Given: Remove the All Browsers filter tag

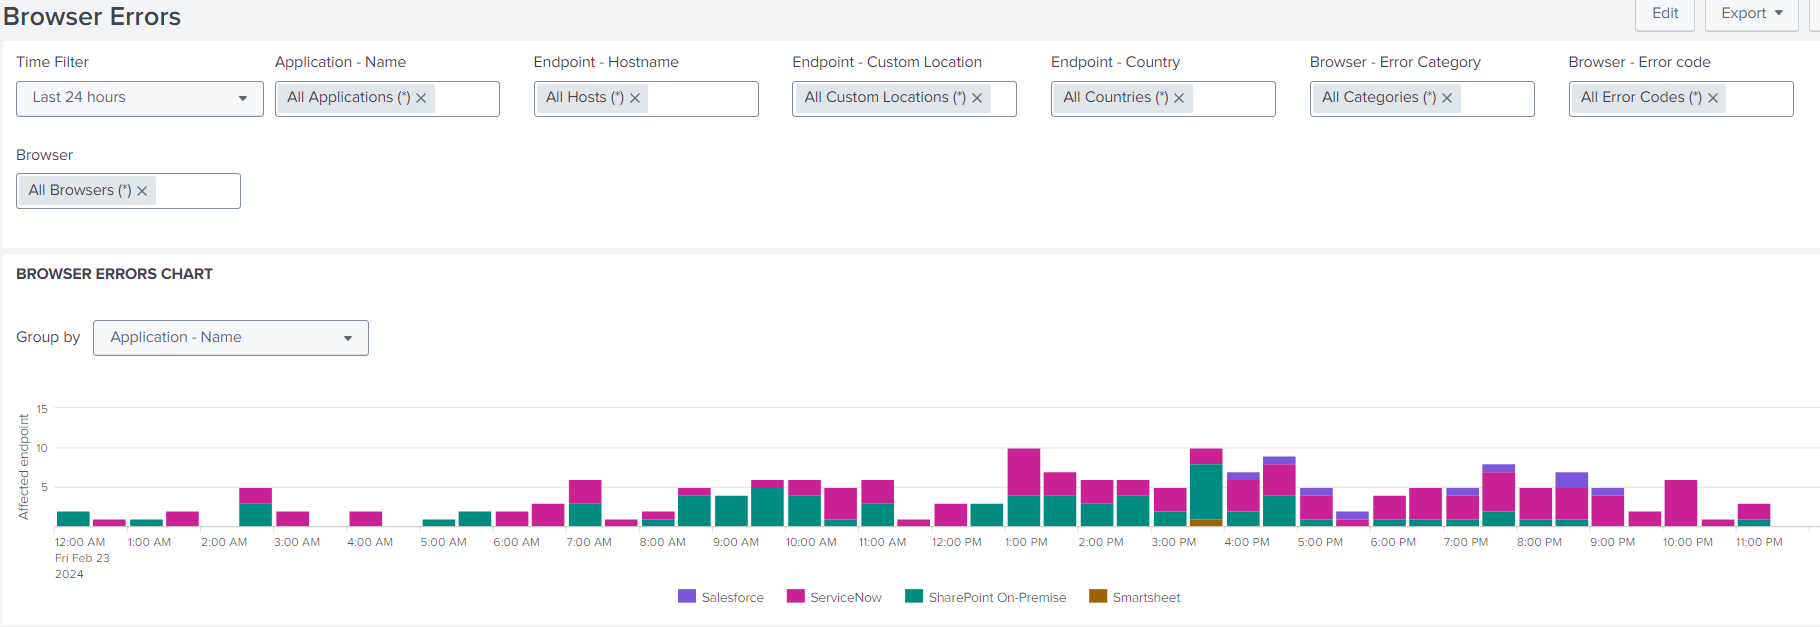Looking at the screenshot, I should (x=142, y=191).
